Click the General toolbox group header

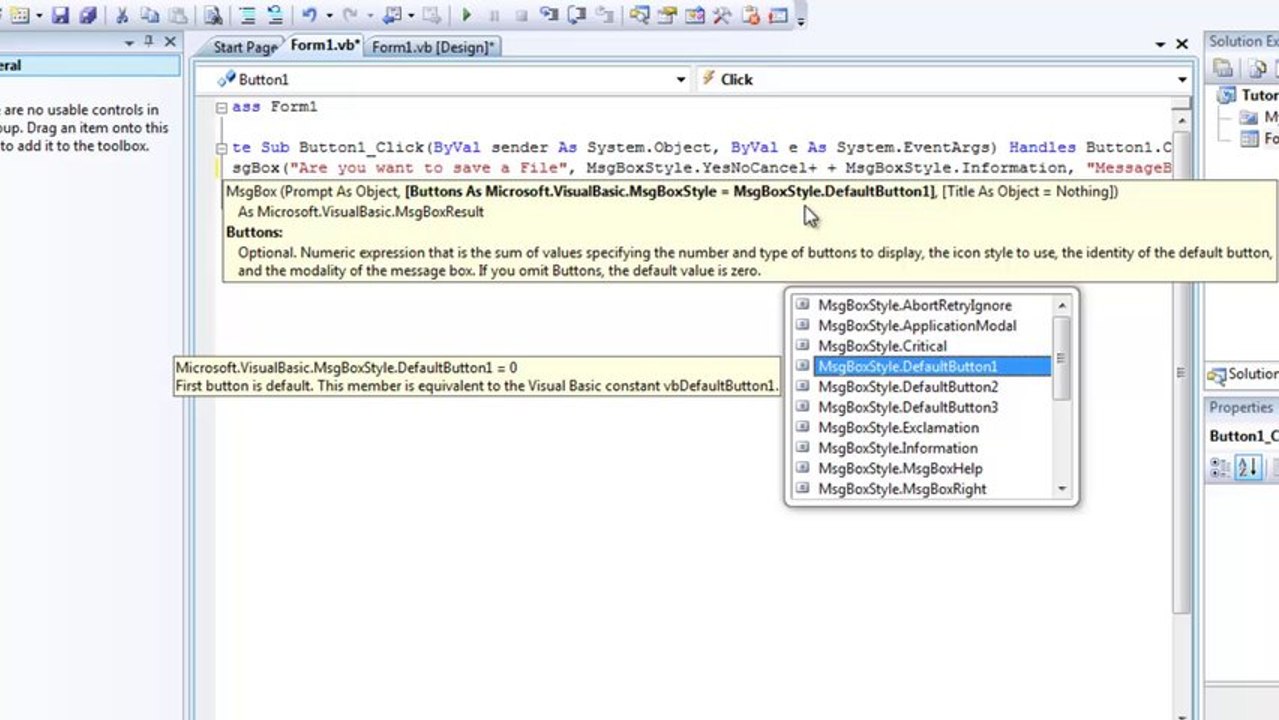(x=90, y=66)
